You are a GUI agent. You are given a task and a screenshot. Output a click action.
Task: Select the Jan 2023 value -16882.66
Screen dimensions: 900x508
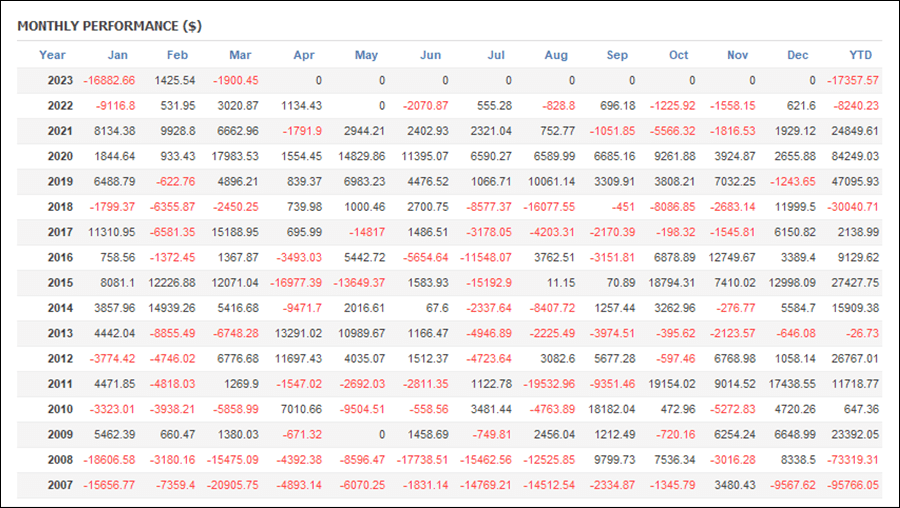click(x=109, y=80)
